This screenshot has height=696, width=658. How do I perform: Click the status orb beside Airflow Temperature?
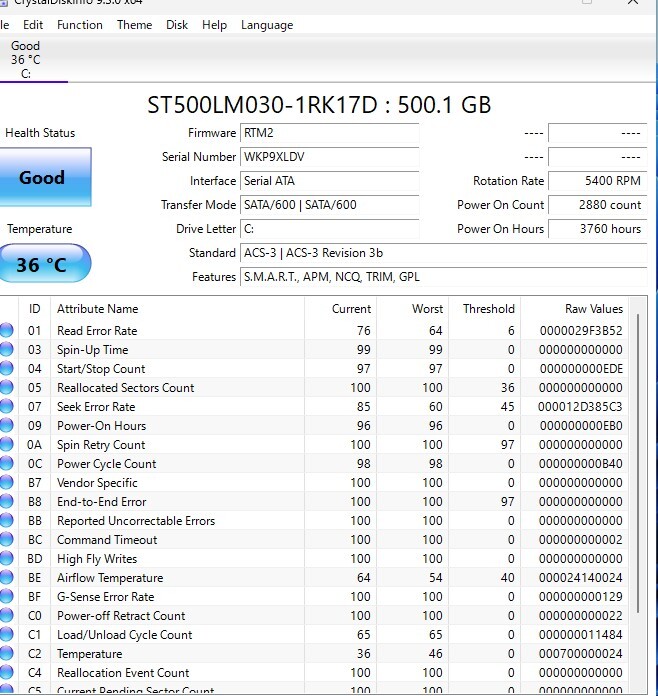pos(7,578)
